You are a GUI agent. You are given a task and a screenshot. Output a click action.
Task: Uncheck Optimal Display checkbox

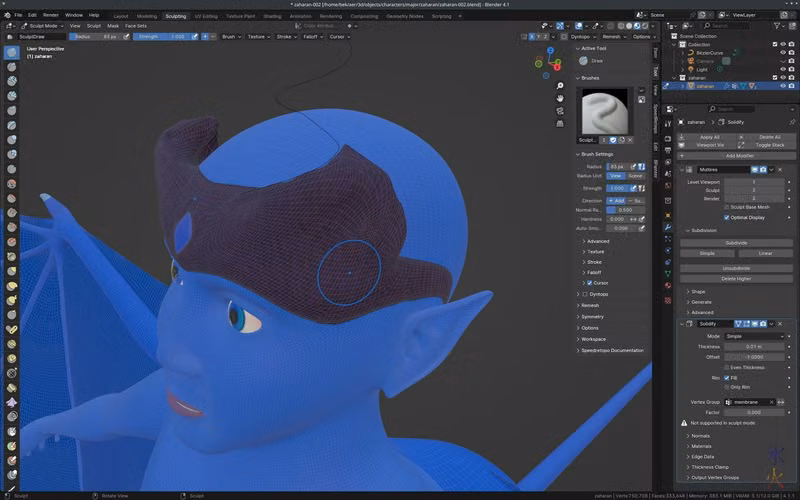click(727, 217)
